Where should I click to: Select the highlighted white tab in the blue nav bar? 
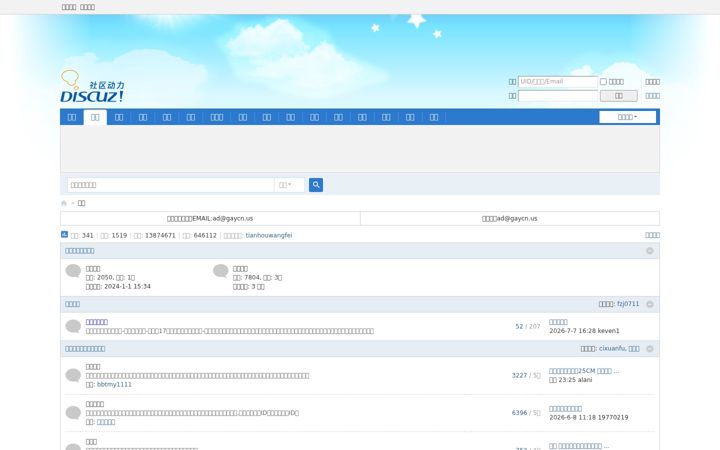[95, 118]
